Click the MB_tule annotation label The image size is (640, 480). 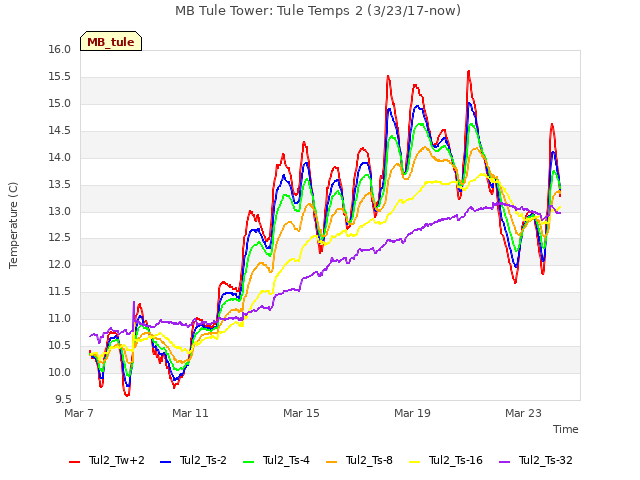(x=111, y=41)
